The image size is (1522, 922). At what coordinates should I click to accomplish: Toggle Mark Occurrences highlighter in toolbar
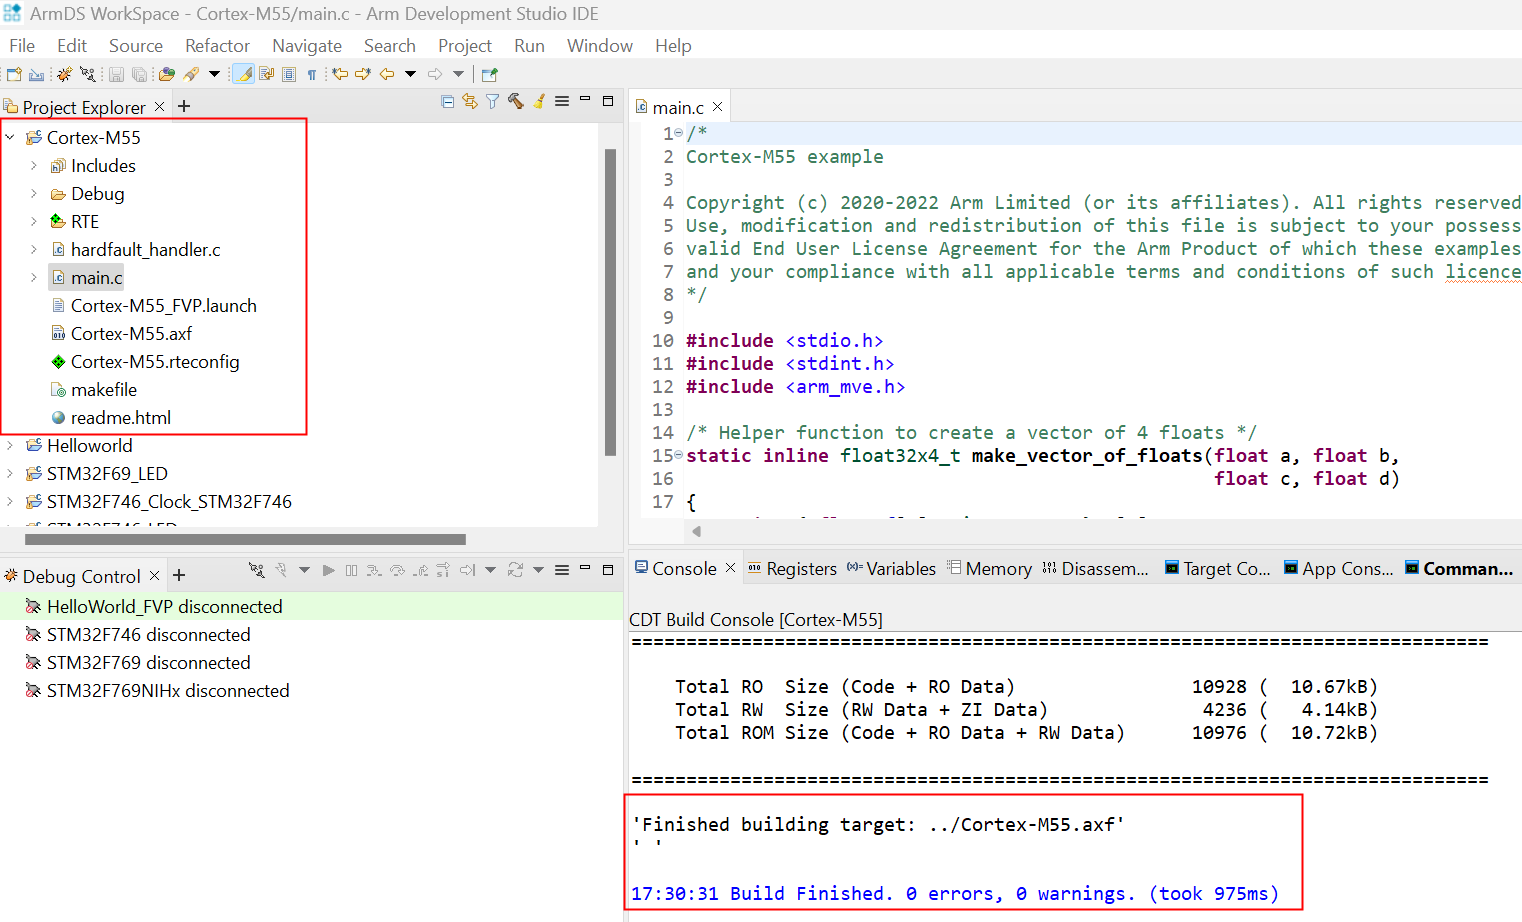click(x=243, y=74)
